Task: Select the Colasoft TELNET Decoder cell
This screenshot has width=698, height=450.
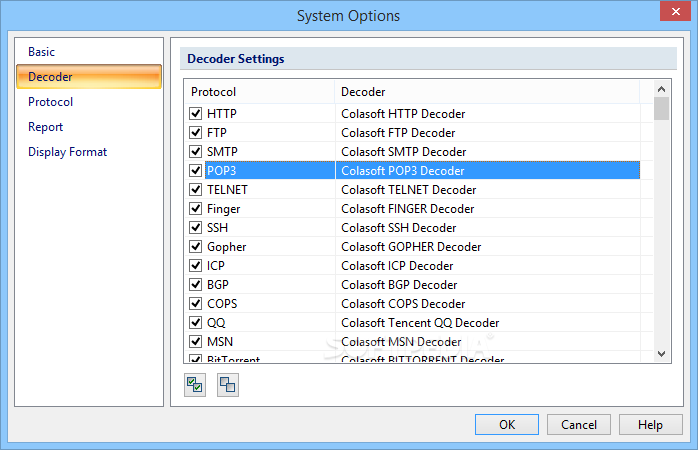Action: click(x=487, y=190)
